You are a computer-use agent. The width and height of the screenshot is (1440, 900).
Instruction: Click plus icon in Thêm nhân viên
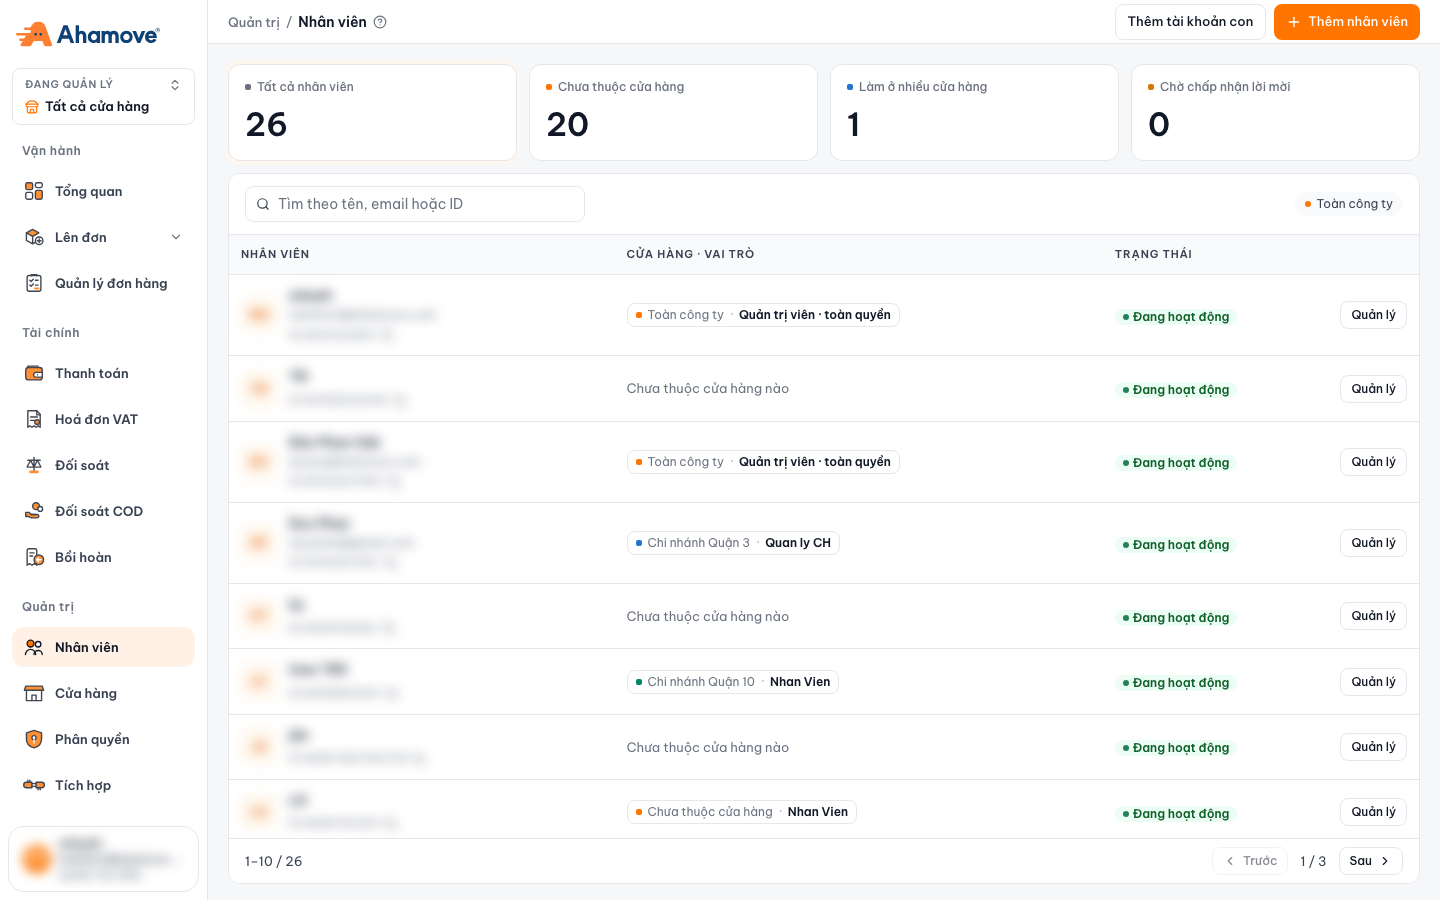pyautogui.click(x=1294, y=22)
